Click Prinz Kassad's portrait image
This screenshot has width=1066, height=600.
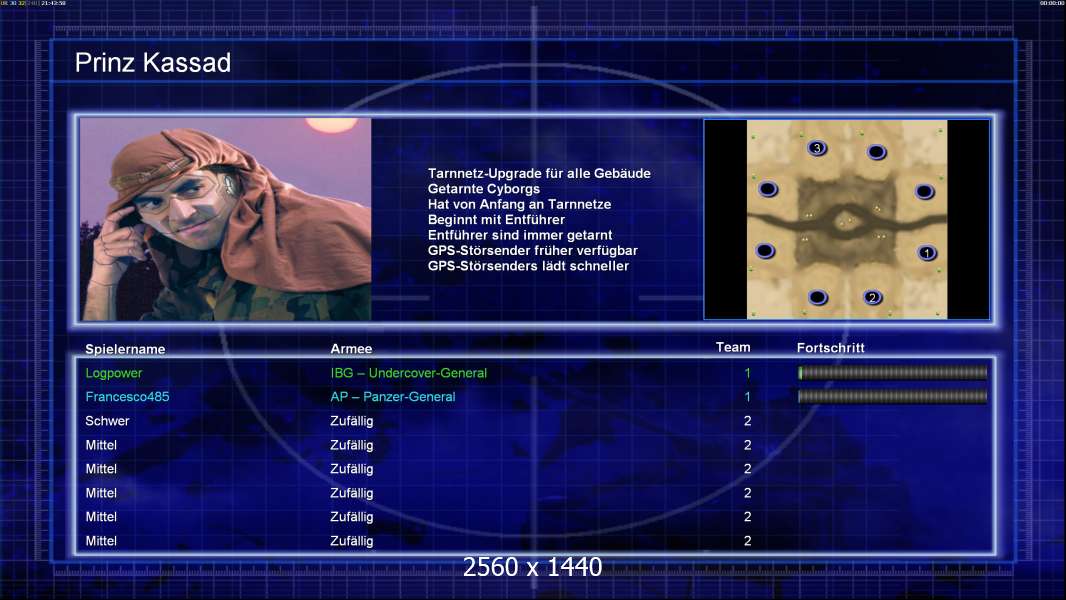pos(226,219)
